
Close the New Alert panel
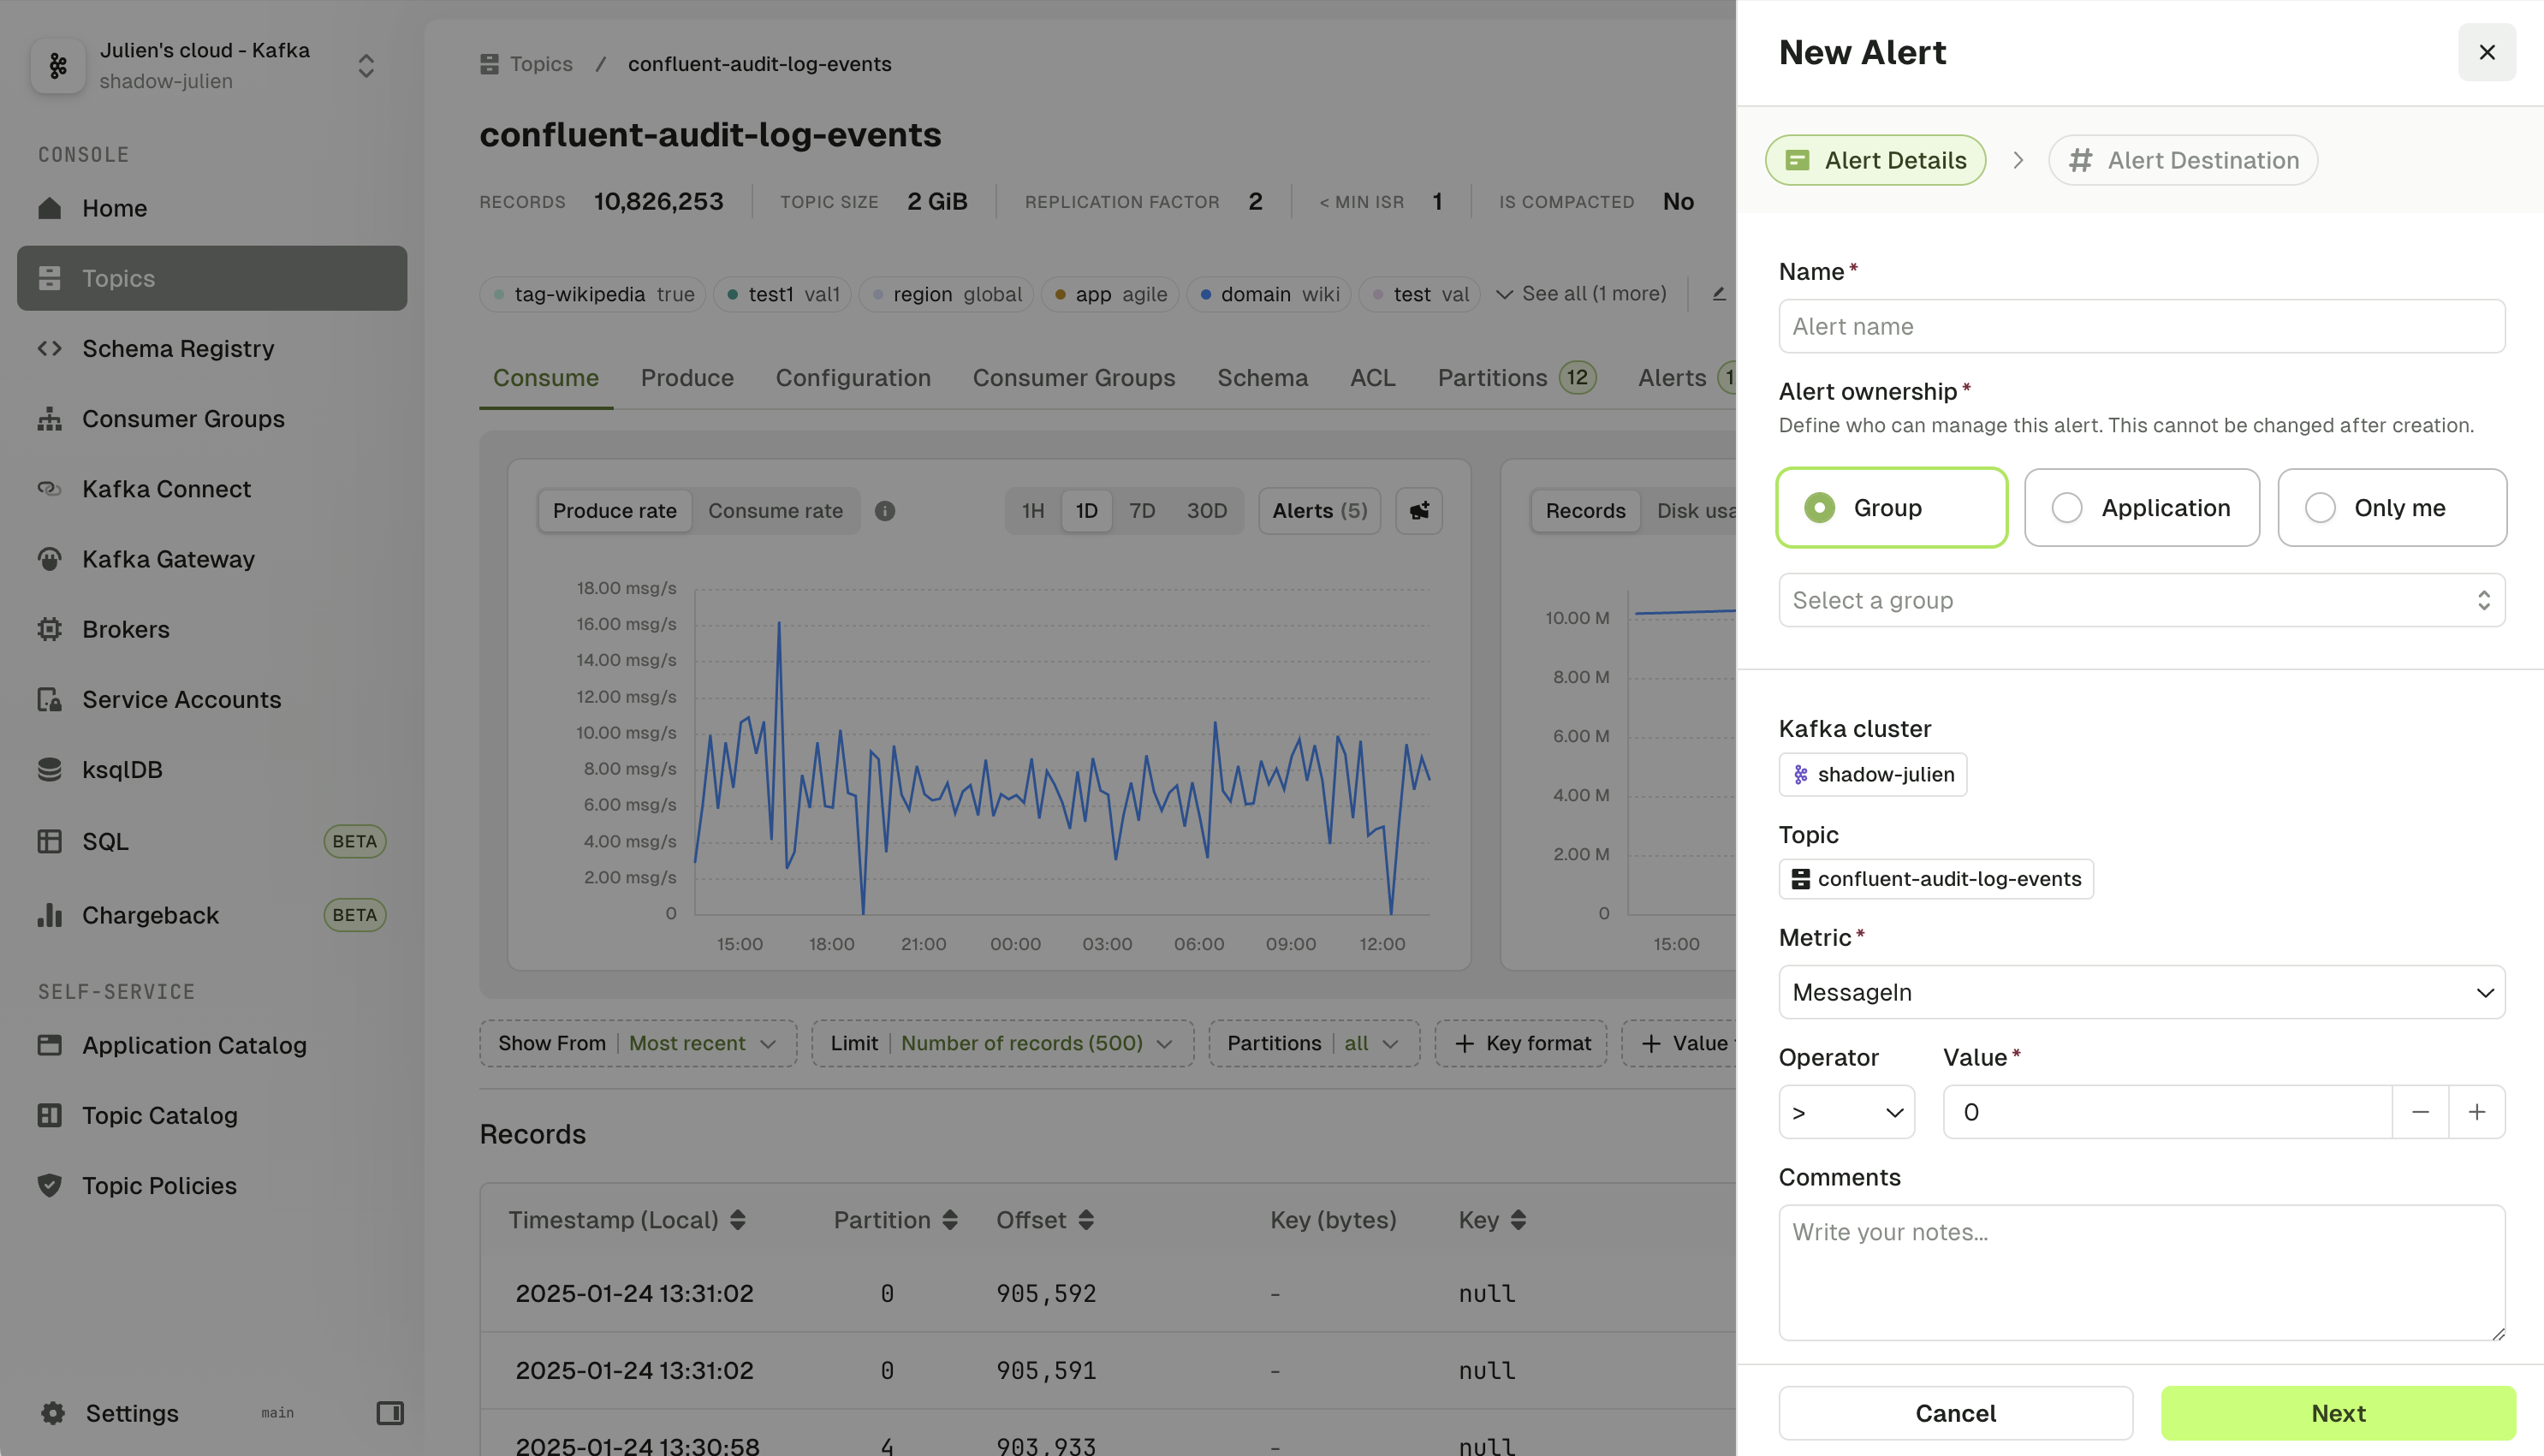click(x=2486, y=52)
